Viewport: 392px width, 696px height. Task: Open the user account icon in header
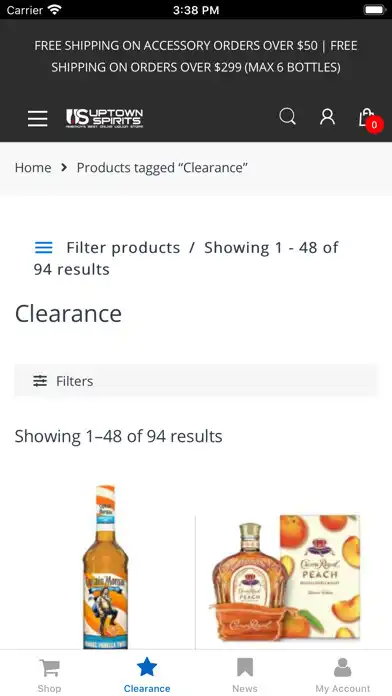pos(327,117)
